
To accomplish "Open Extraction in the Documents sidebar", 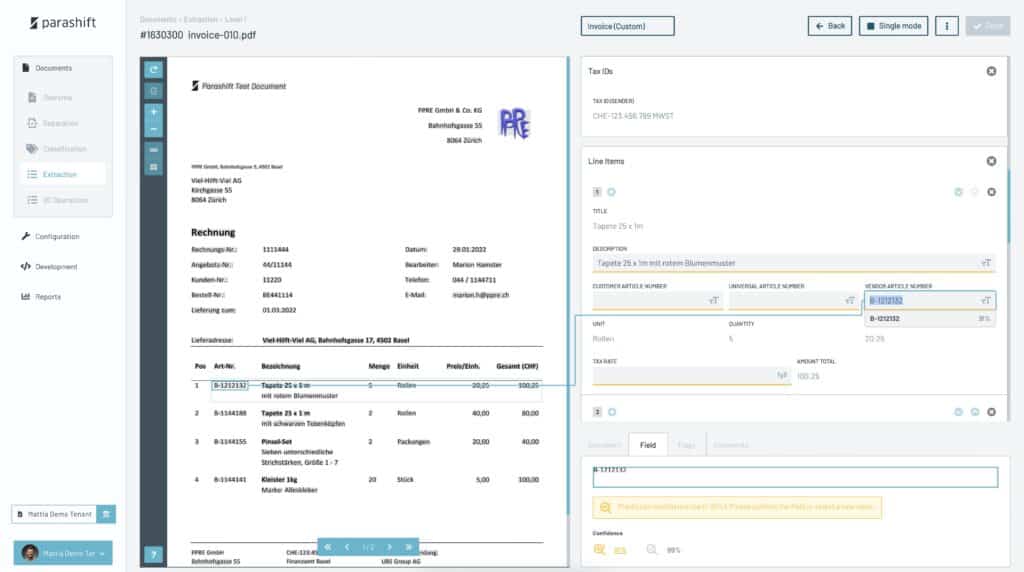I will coord(59,175).
